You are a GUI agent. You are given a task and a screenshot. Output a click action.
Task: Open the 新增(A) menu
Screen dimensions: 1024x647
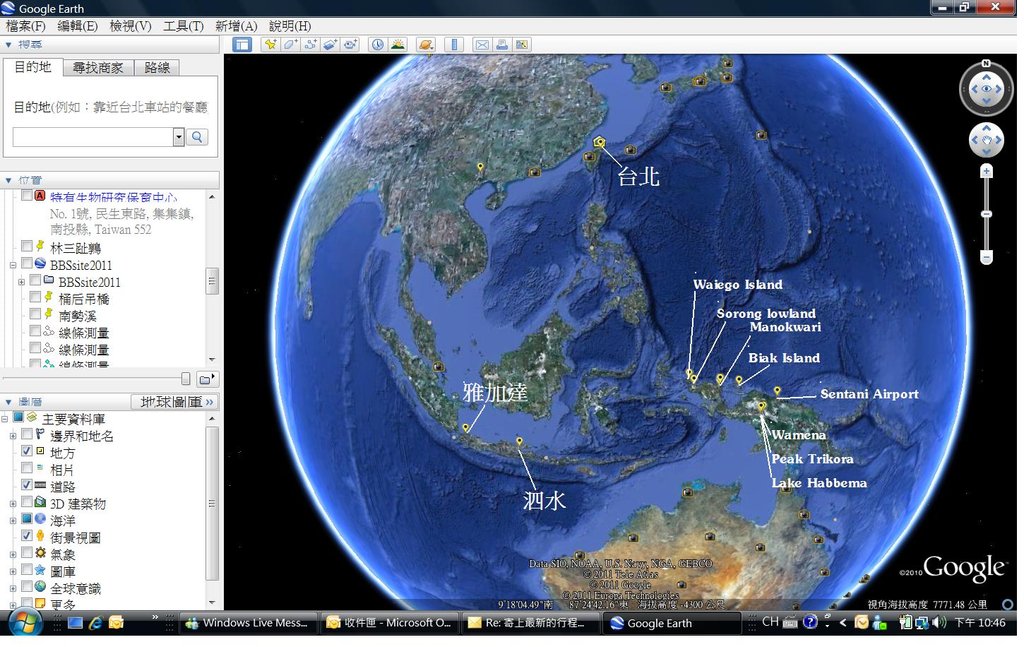[236, 26]
